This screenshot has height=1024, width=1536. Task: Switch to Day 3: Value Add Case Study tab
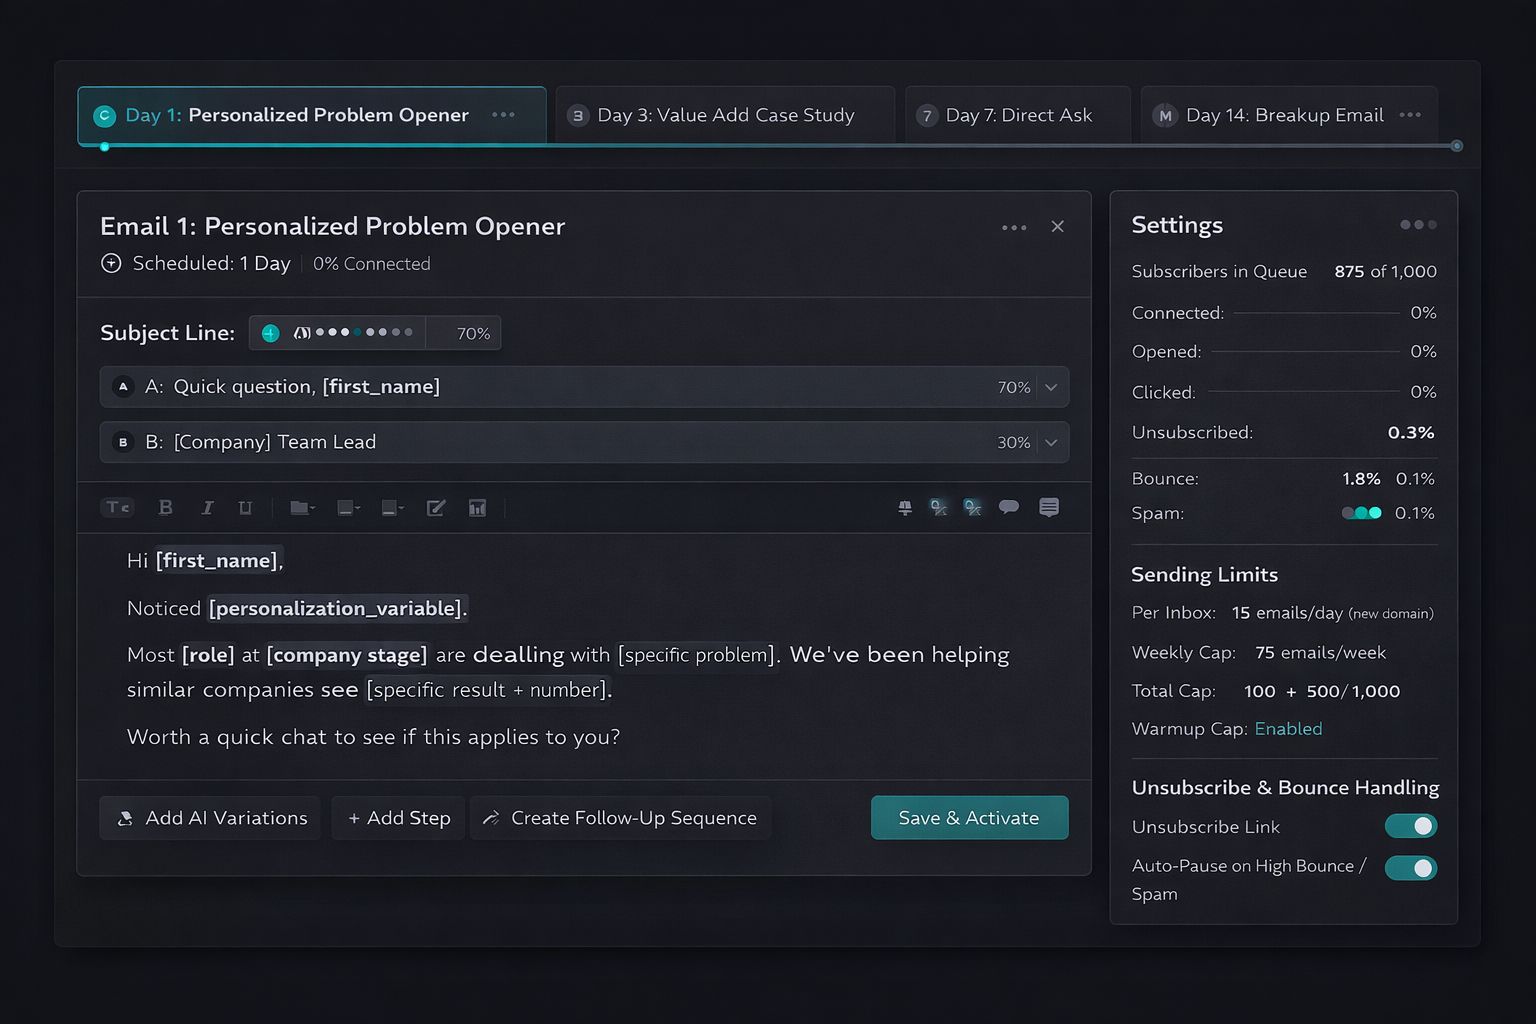coord(725,115)
